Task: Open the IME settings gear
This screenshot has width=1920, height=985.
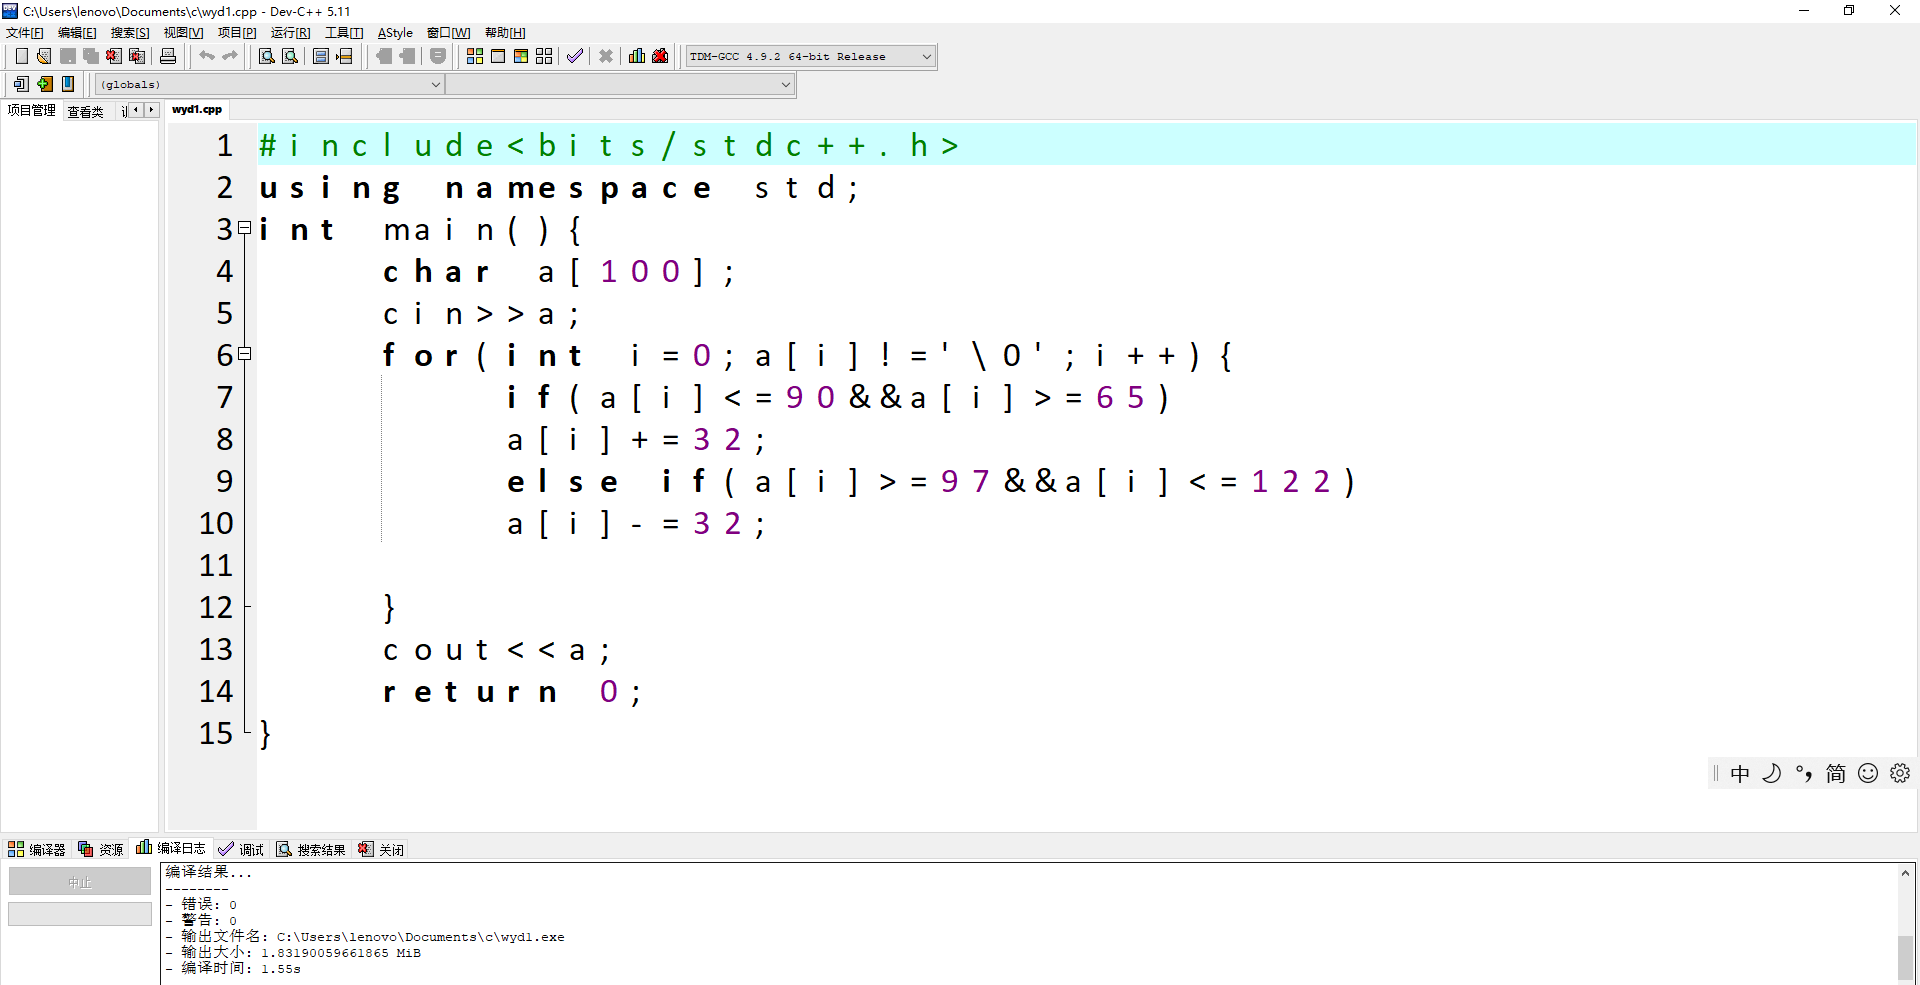Action: [x=1900, y=773]
